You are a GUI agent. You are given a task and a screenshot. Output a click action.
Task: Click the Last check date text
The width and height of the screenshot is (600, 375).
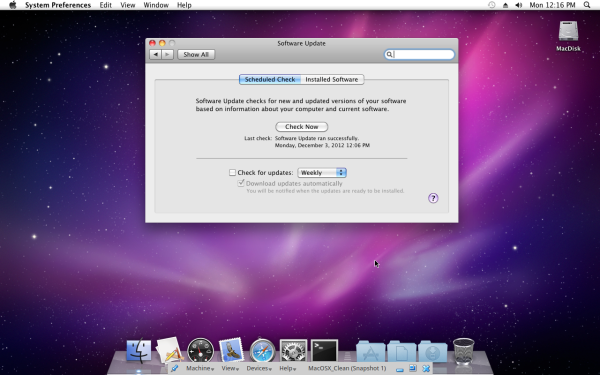pos(322,145)
